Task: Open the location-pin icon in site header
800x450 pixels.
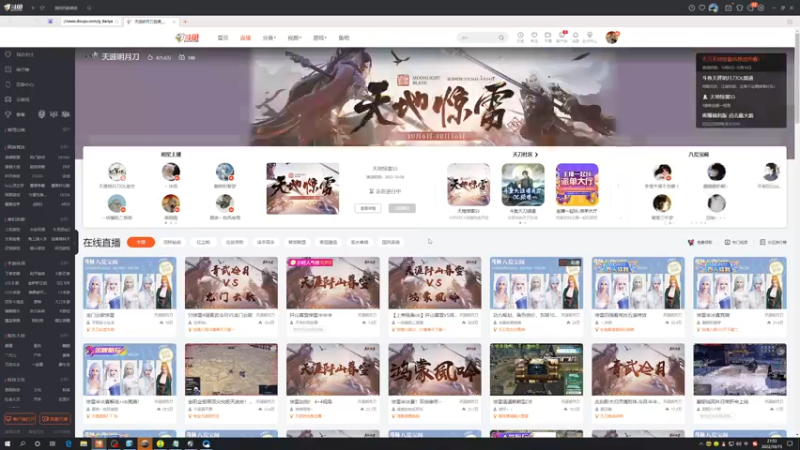Action: click(589, 37)
